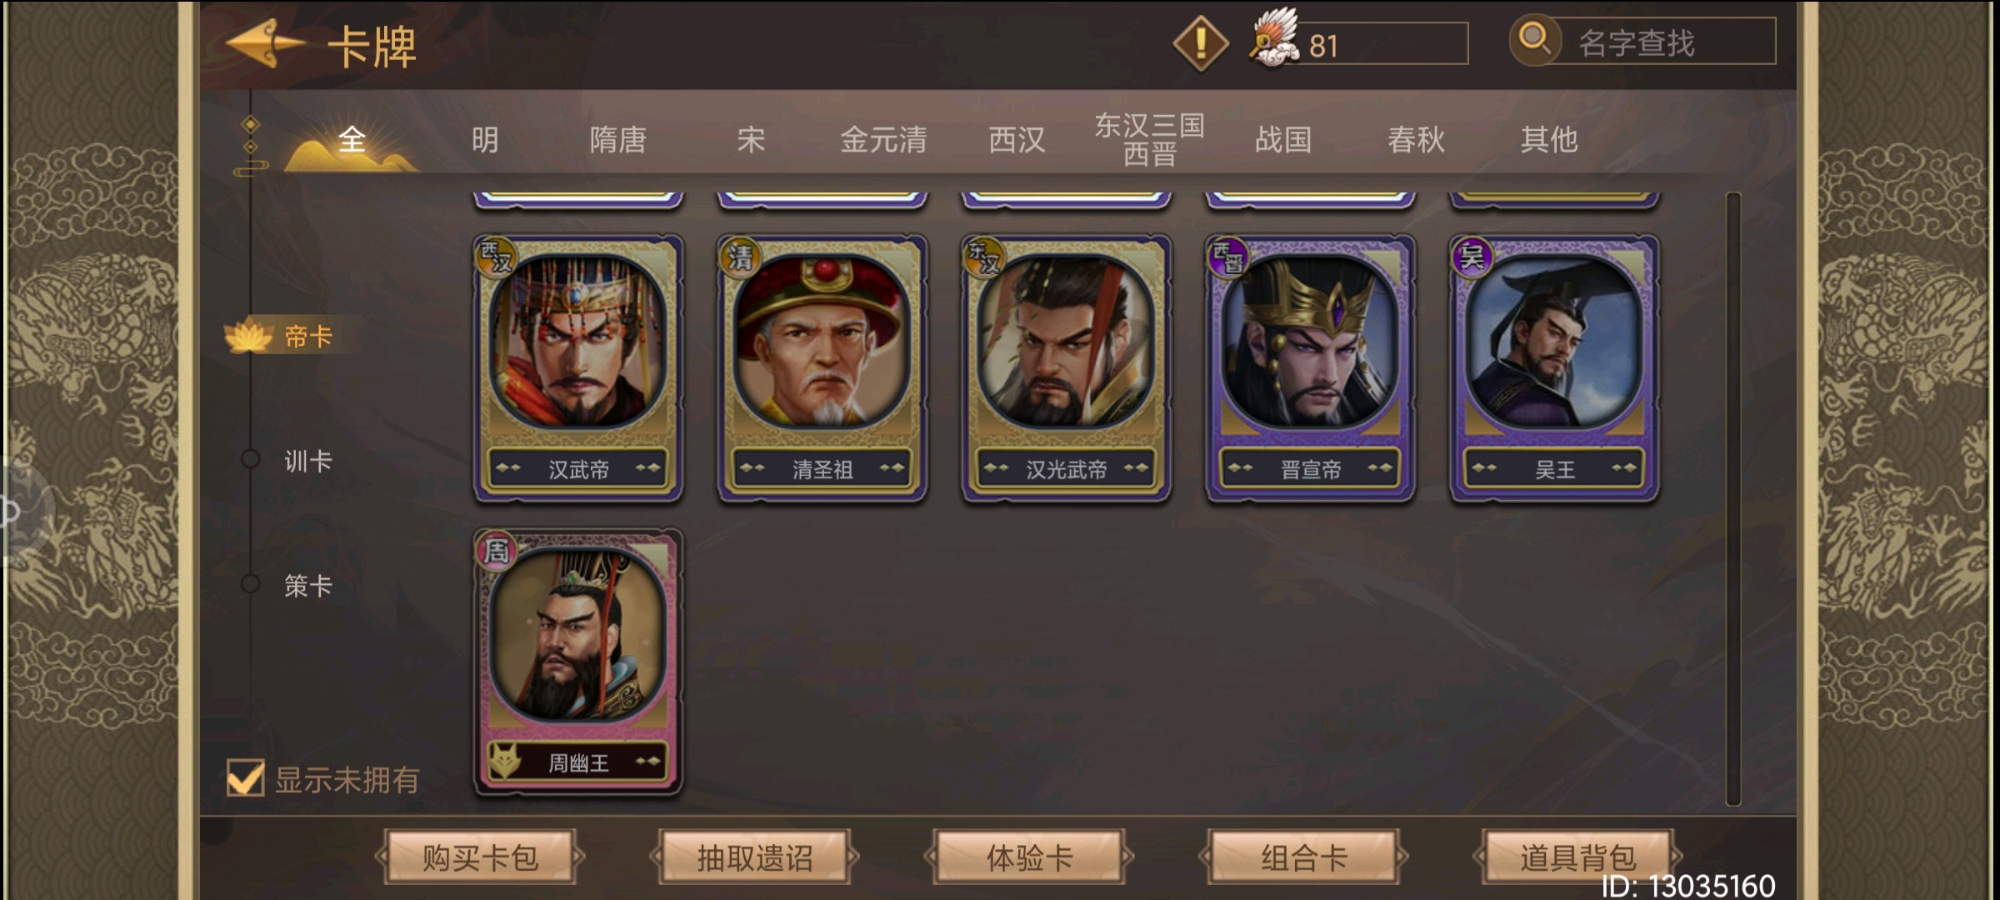
Task: Click the card list vertical scrollbar
Action: coord(1733,498)
